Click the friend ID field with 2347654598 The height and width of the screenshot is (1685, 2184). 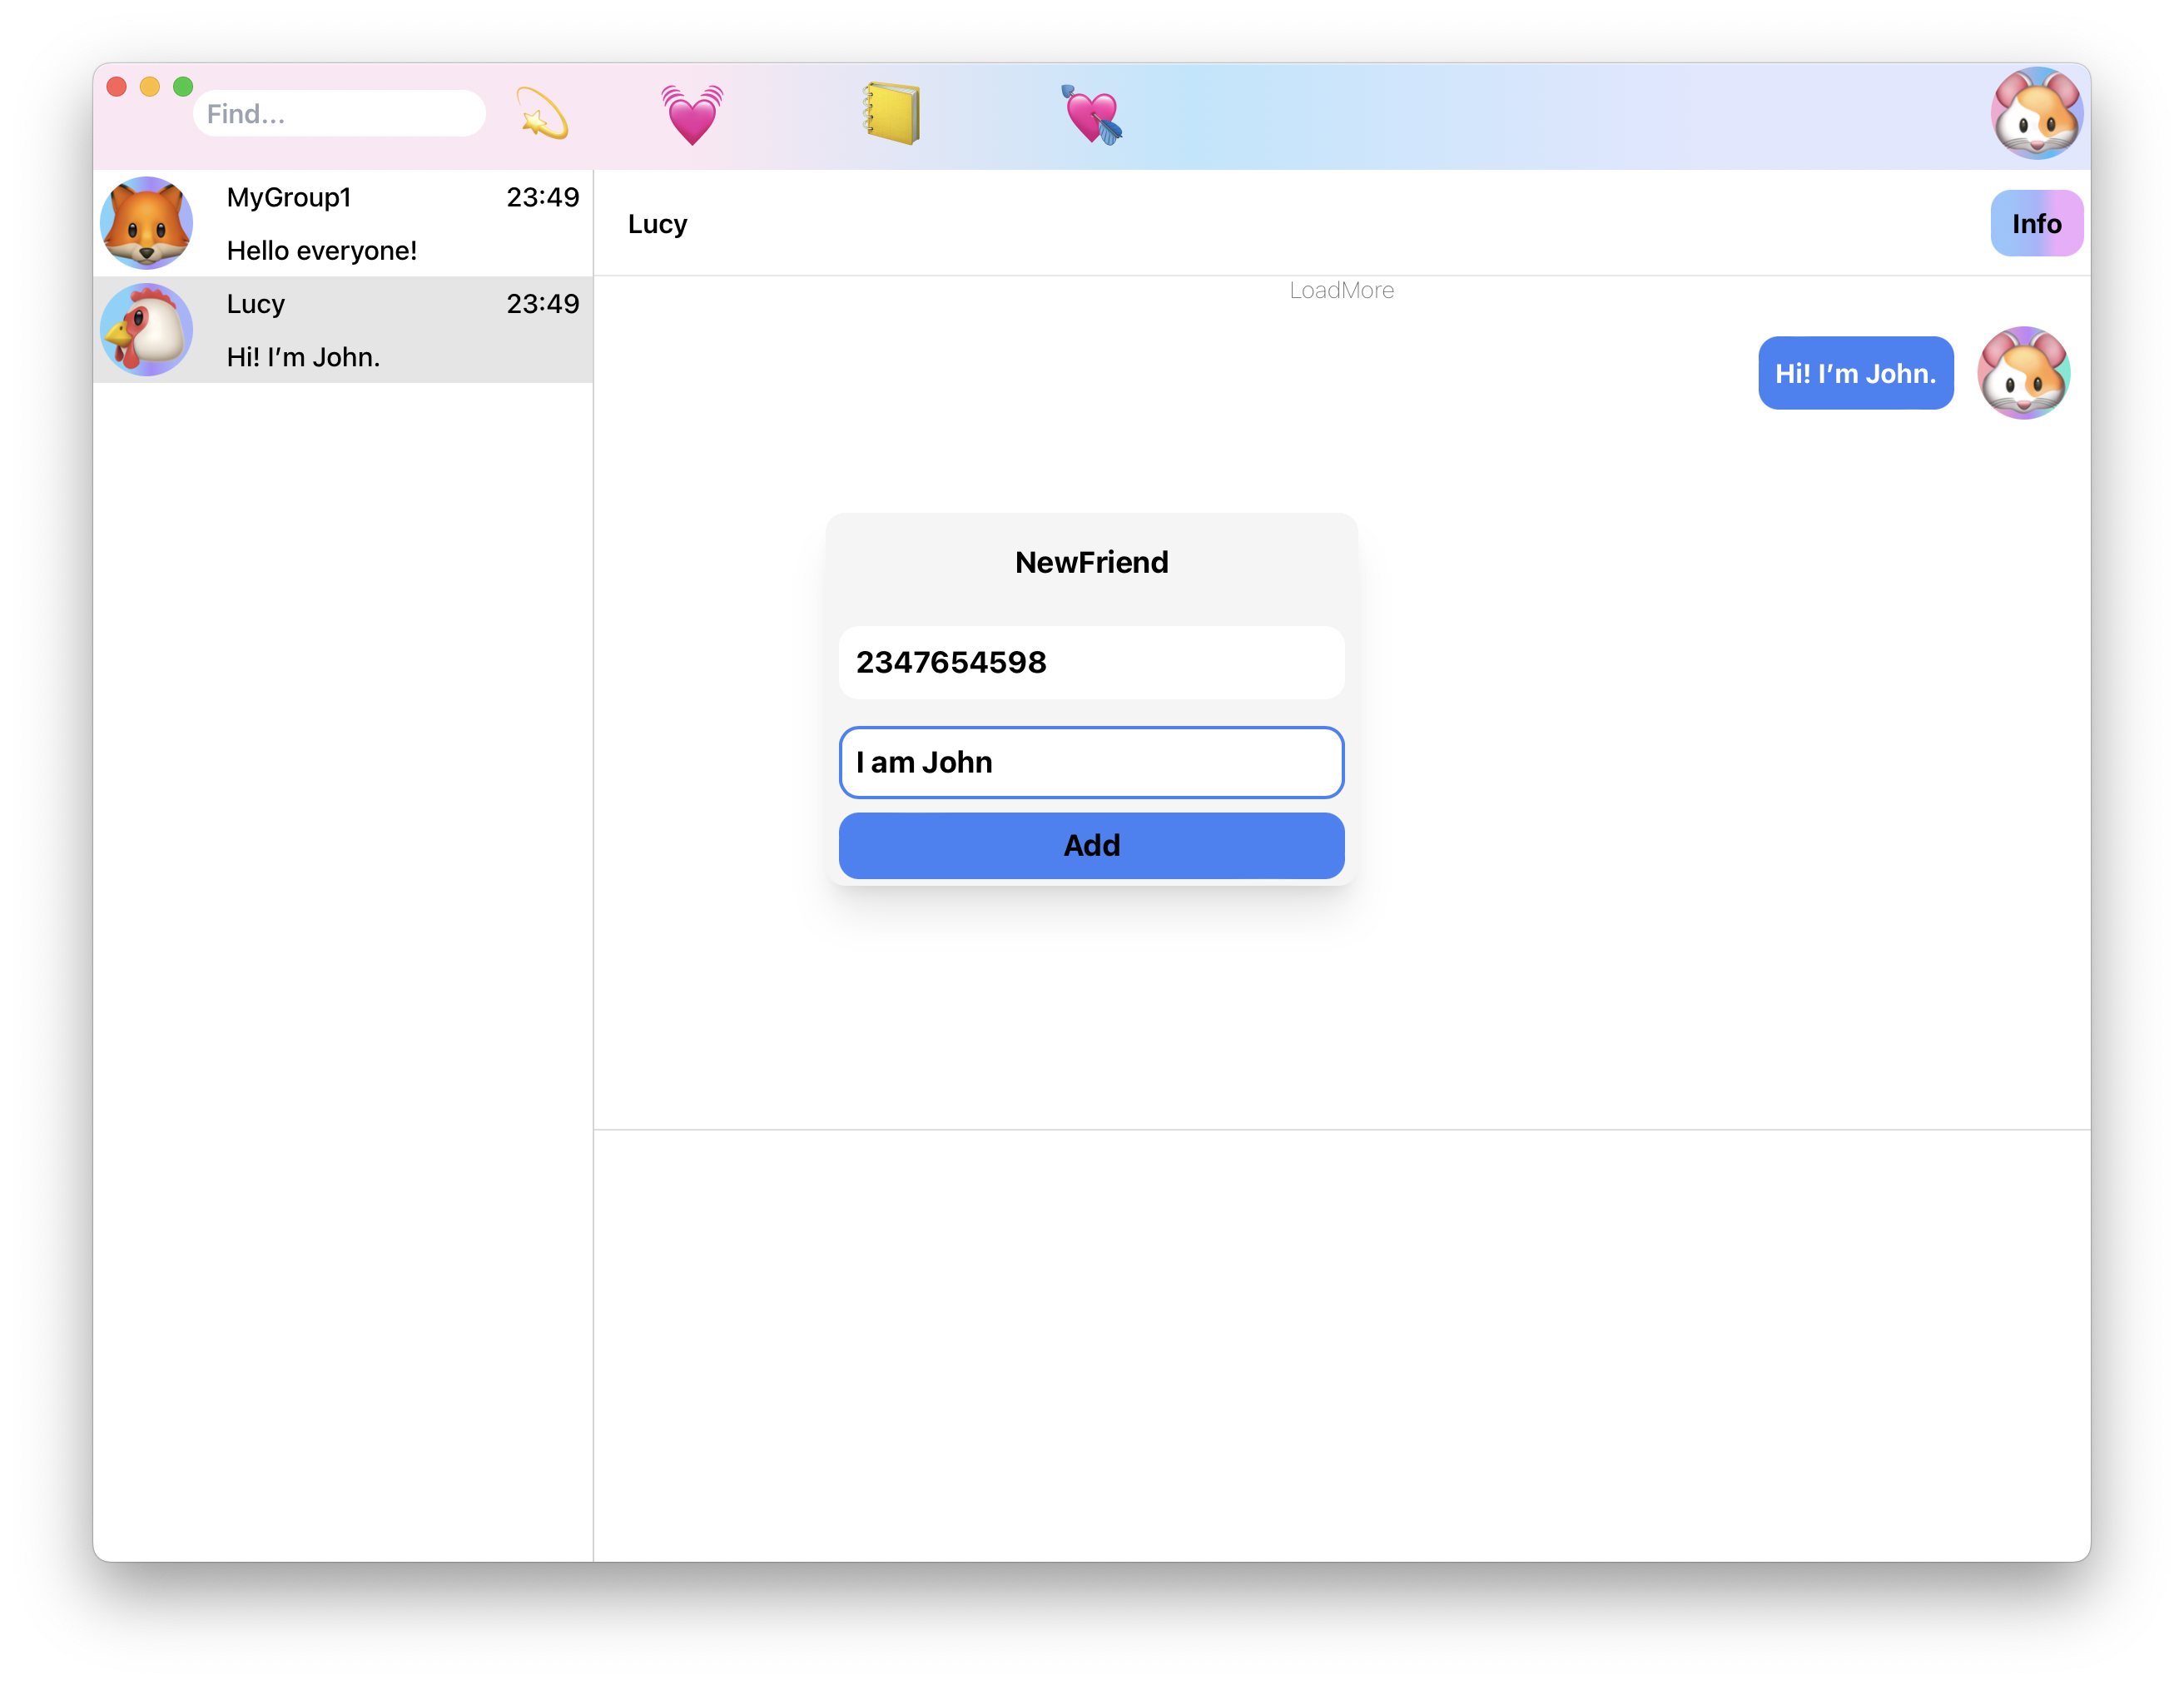click(x=1091, y=662)
